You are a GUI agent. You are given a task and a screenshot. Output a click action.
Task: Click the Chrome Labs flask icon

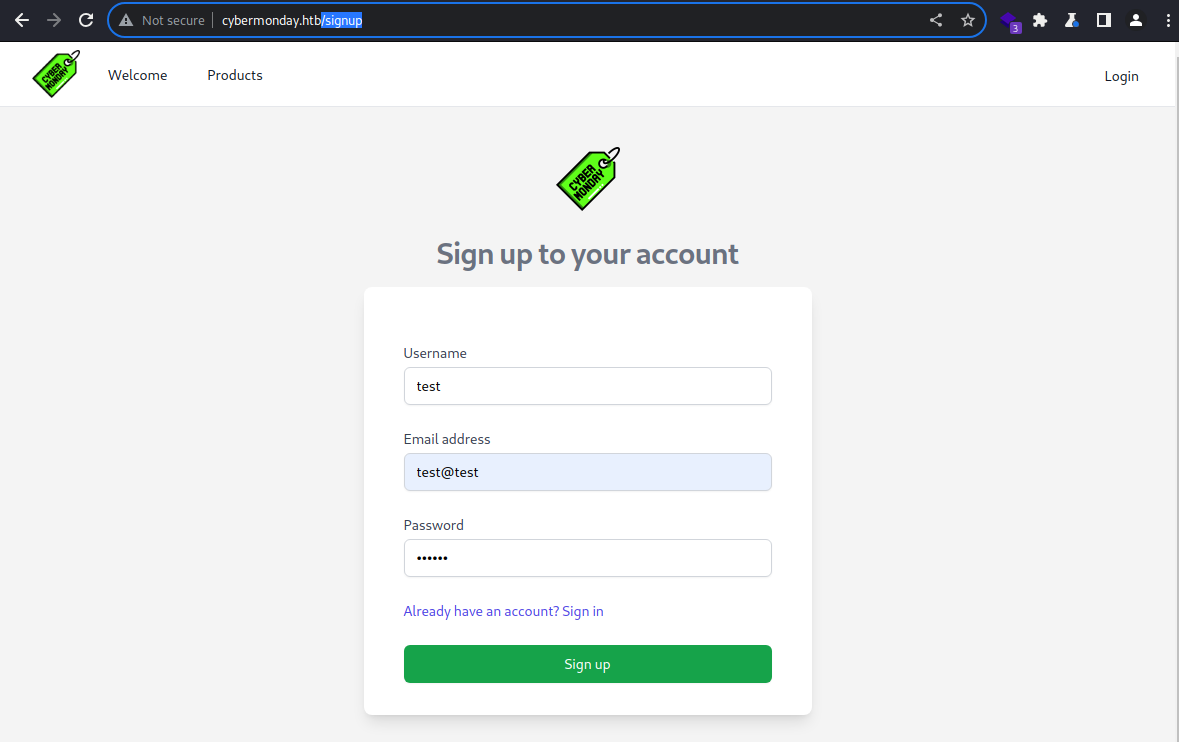point(1071,20)
